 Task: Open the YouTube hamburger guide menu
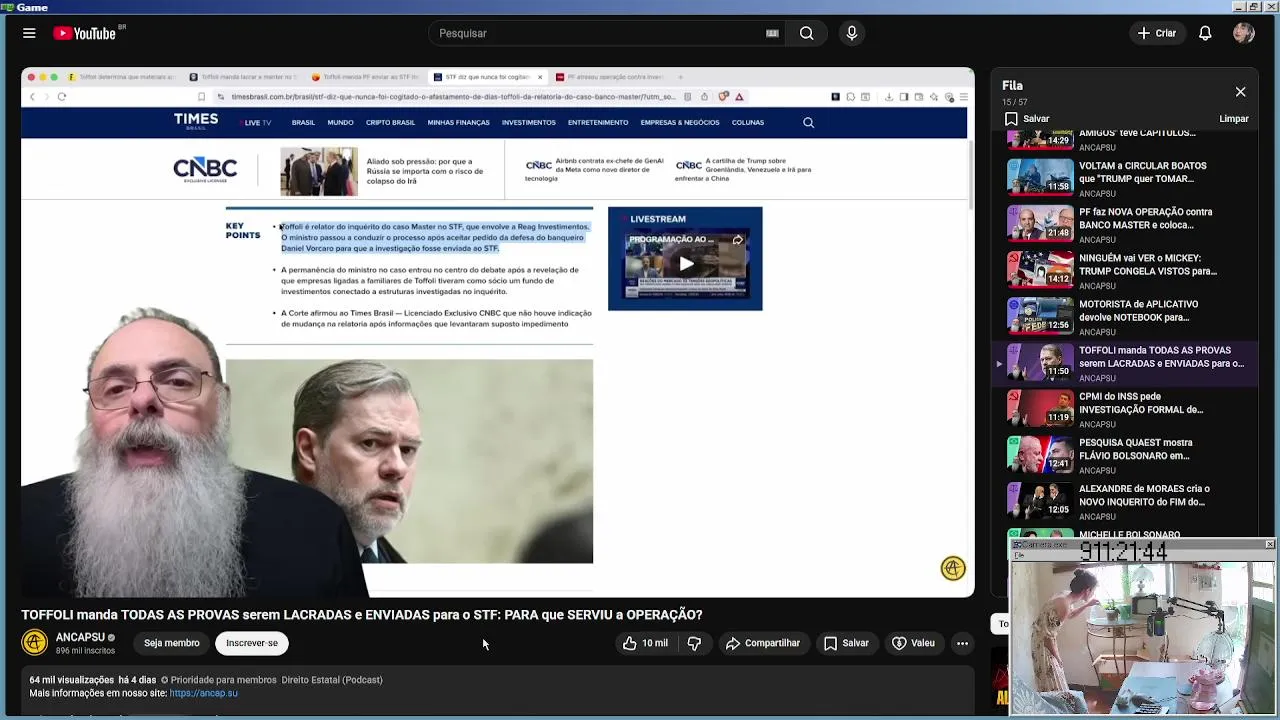point(29,33)
